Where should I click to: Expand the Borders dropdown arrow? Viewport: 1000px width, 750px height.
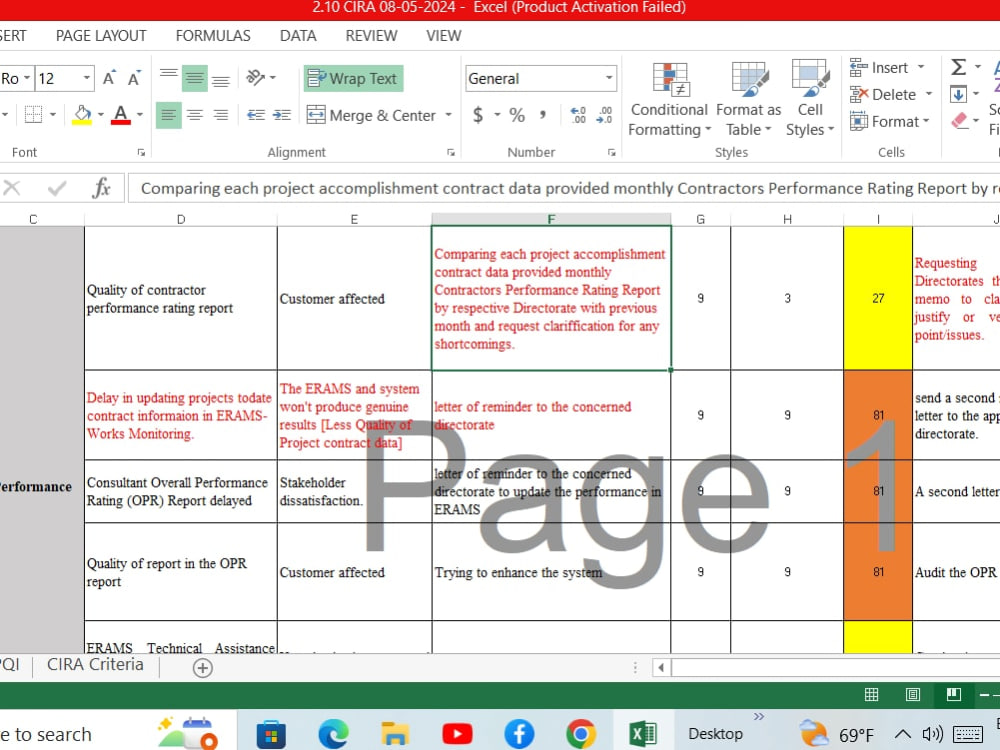53,115
